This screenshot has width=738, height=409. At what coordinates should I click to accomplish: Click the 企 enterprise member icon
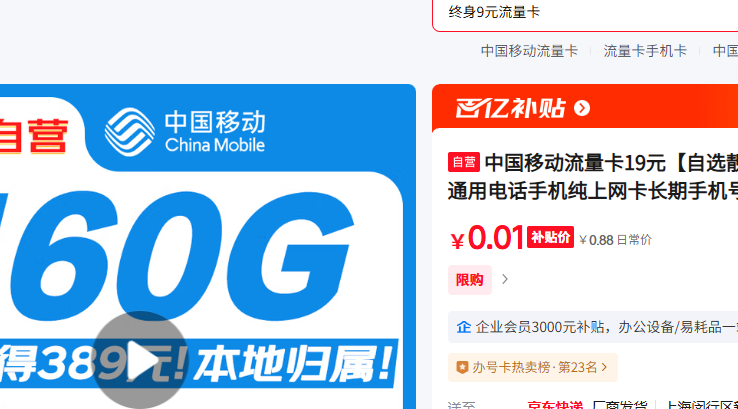pos(464,327)
